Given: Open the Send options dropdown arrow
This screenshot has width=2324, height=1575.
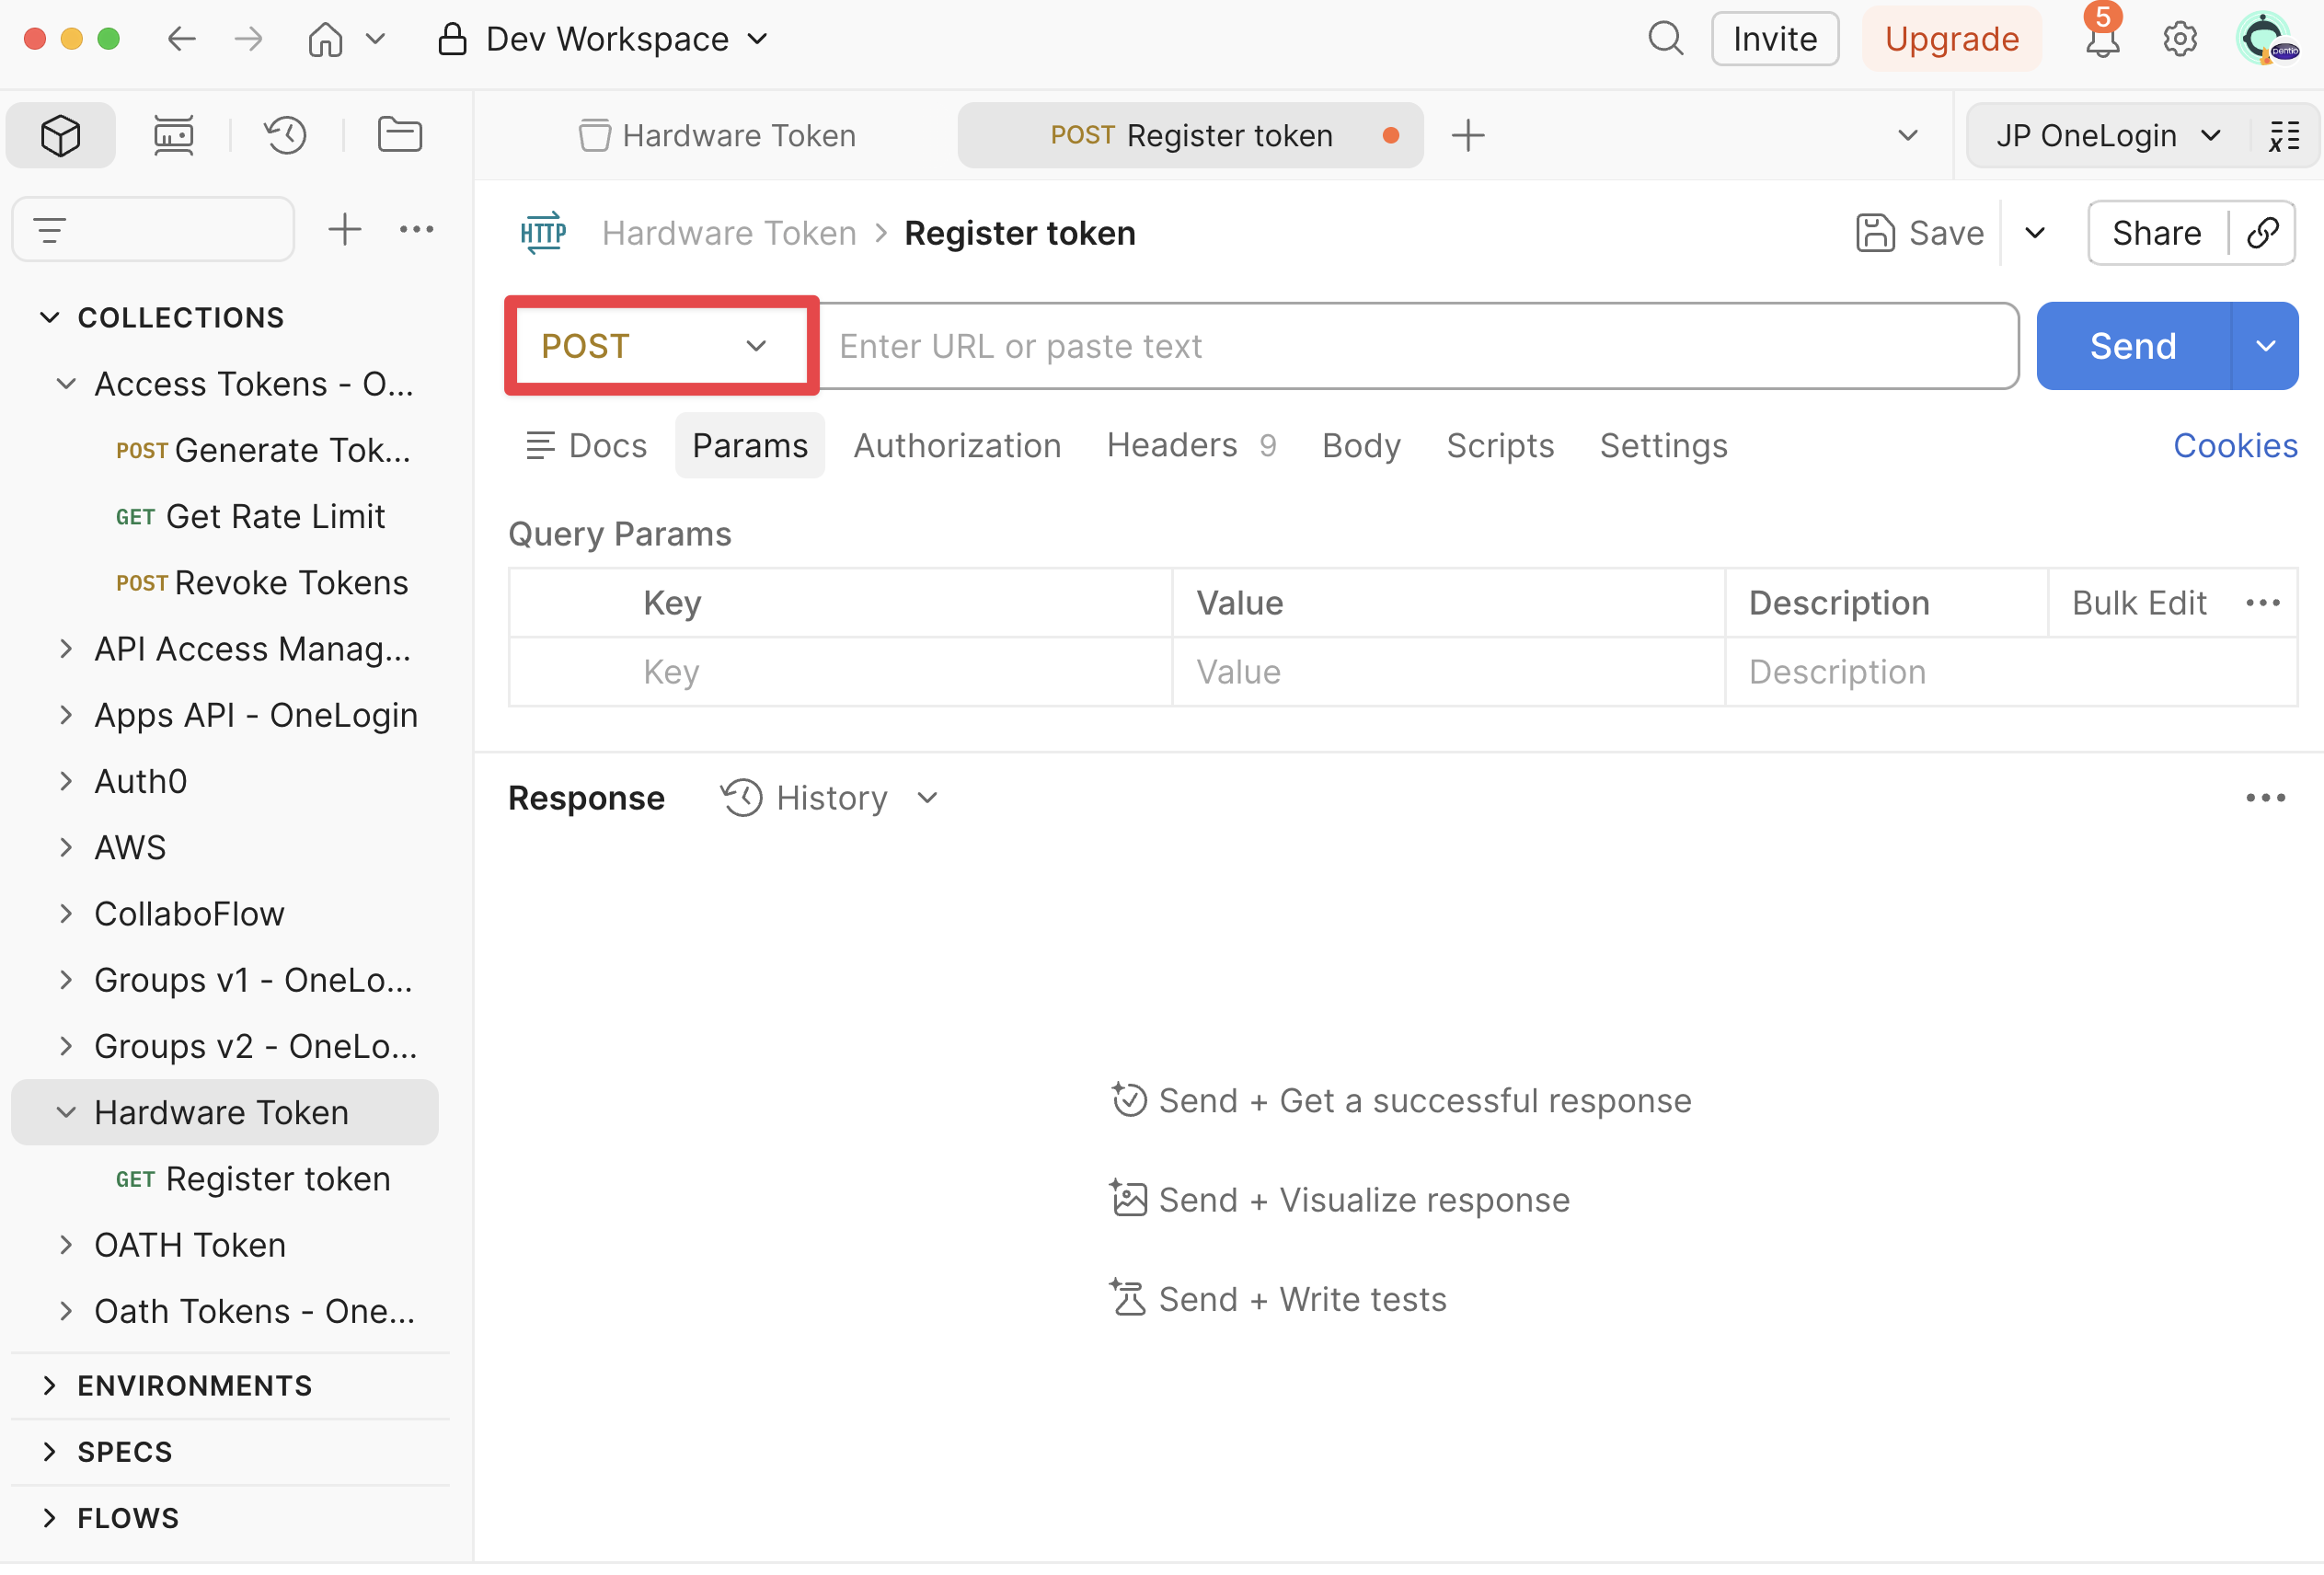Looking at the screenshot, I should pos(2266,346).
